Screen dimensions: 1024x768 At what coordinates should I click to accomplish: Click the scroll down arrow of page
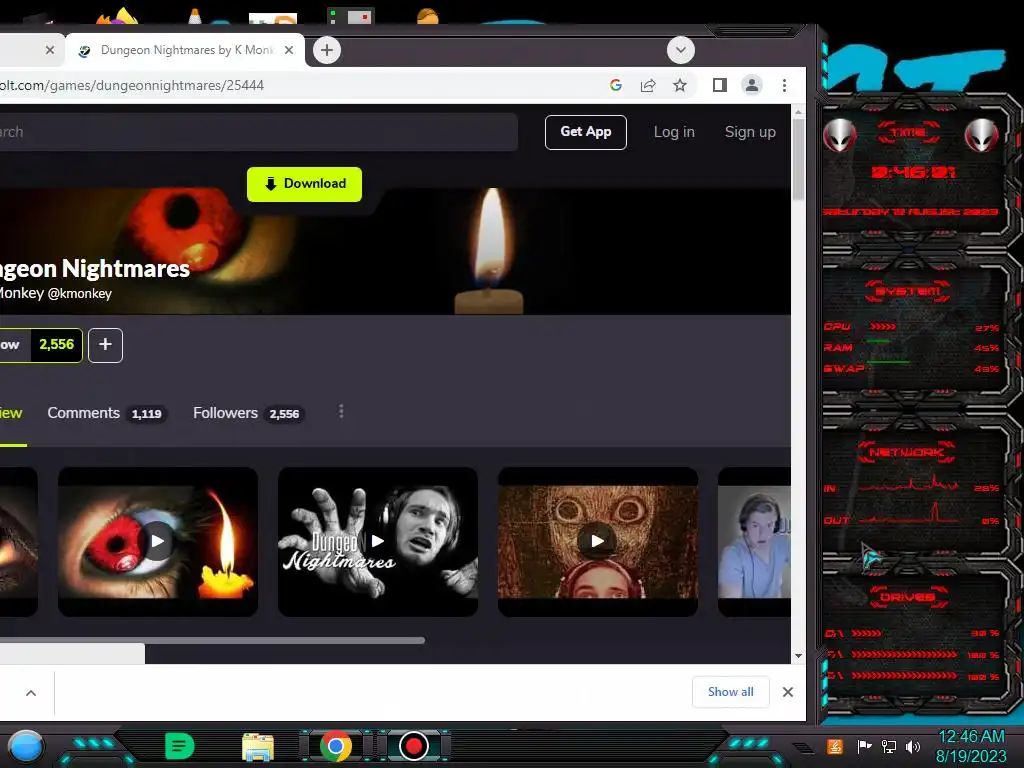point(798,656)
